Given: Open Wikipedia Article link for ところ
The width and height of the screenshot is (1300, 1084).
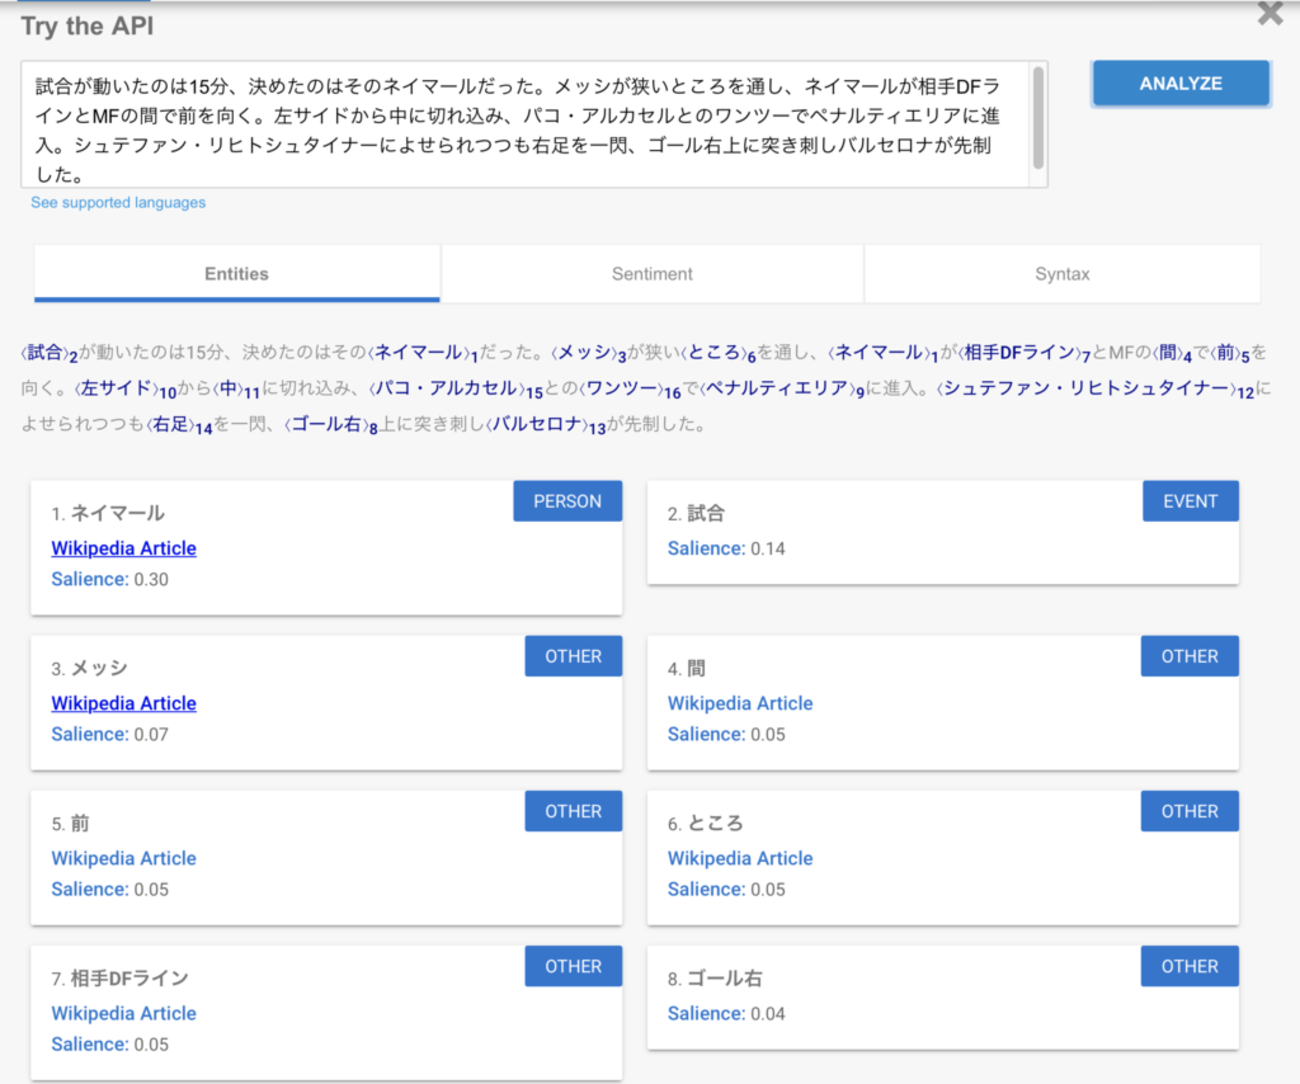Looking at the screenshot, I should 740,859.
